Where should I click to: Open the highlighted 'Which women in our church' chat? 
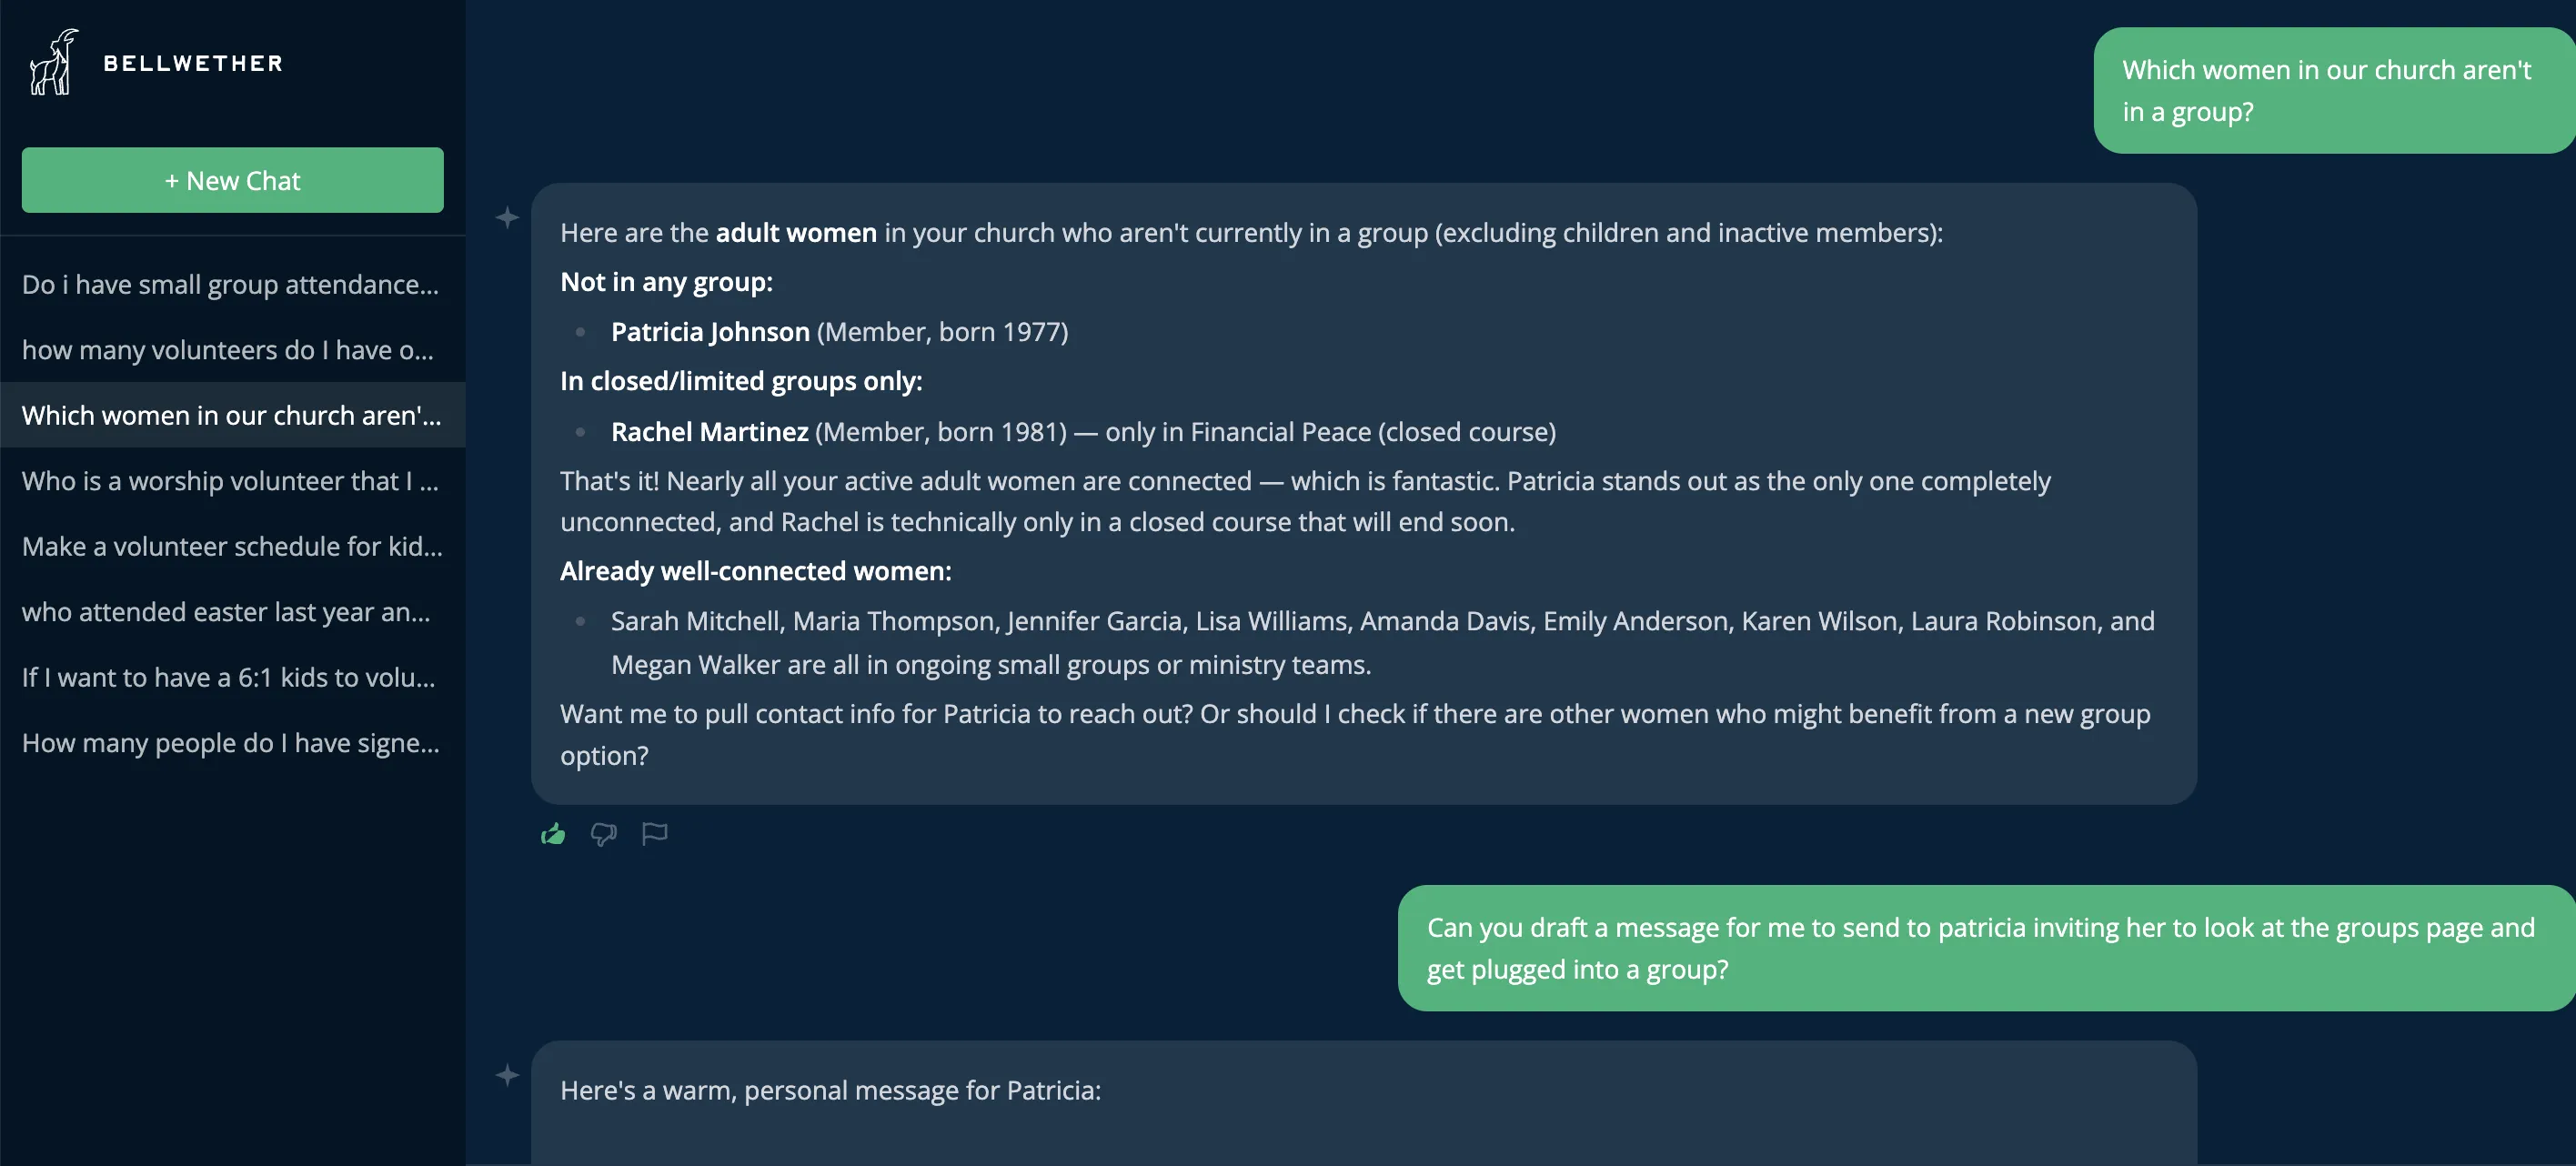coord(231,415)
